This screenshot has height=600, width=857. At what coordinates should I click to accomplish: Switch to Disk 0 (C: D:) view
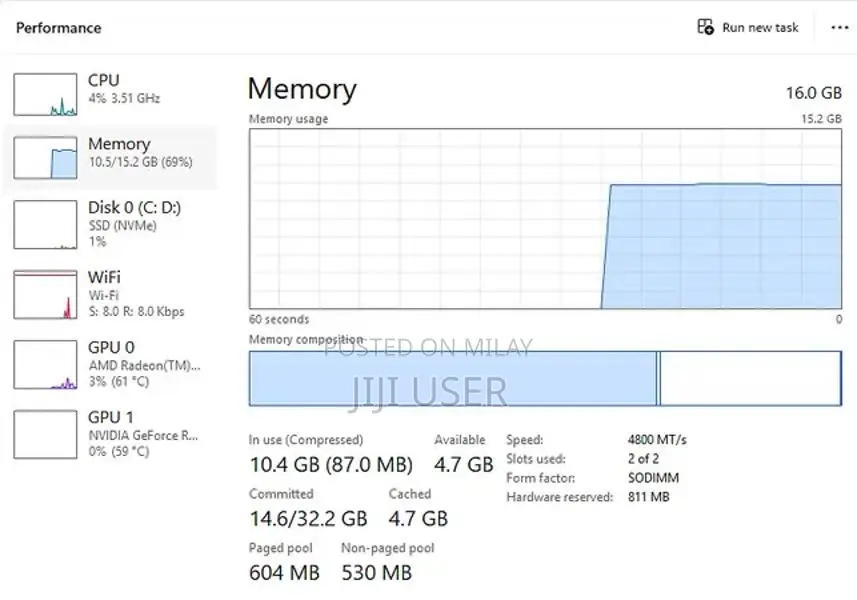tap(134, 208)
